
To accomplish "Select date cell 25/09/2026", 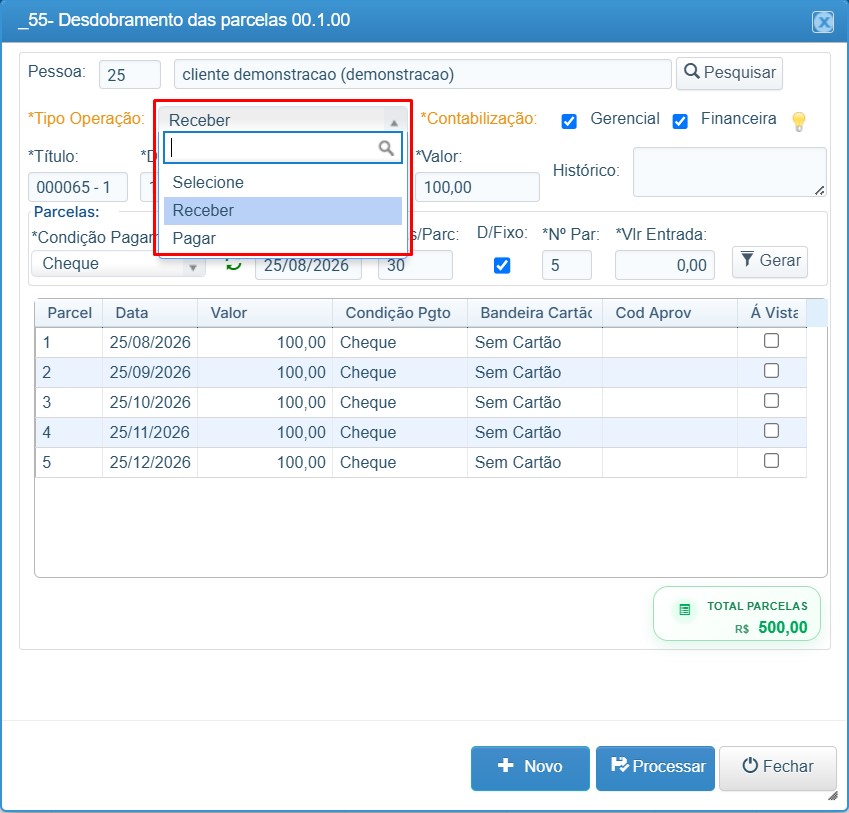I will click(150, 372).
